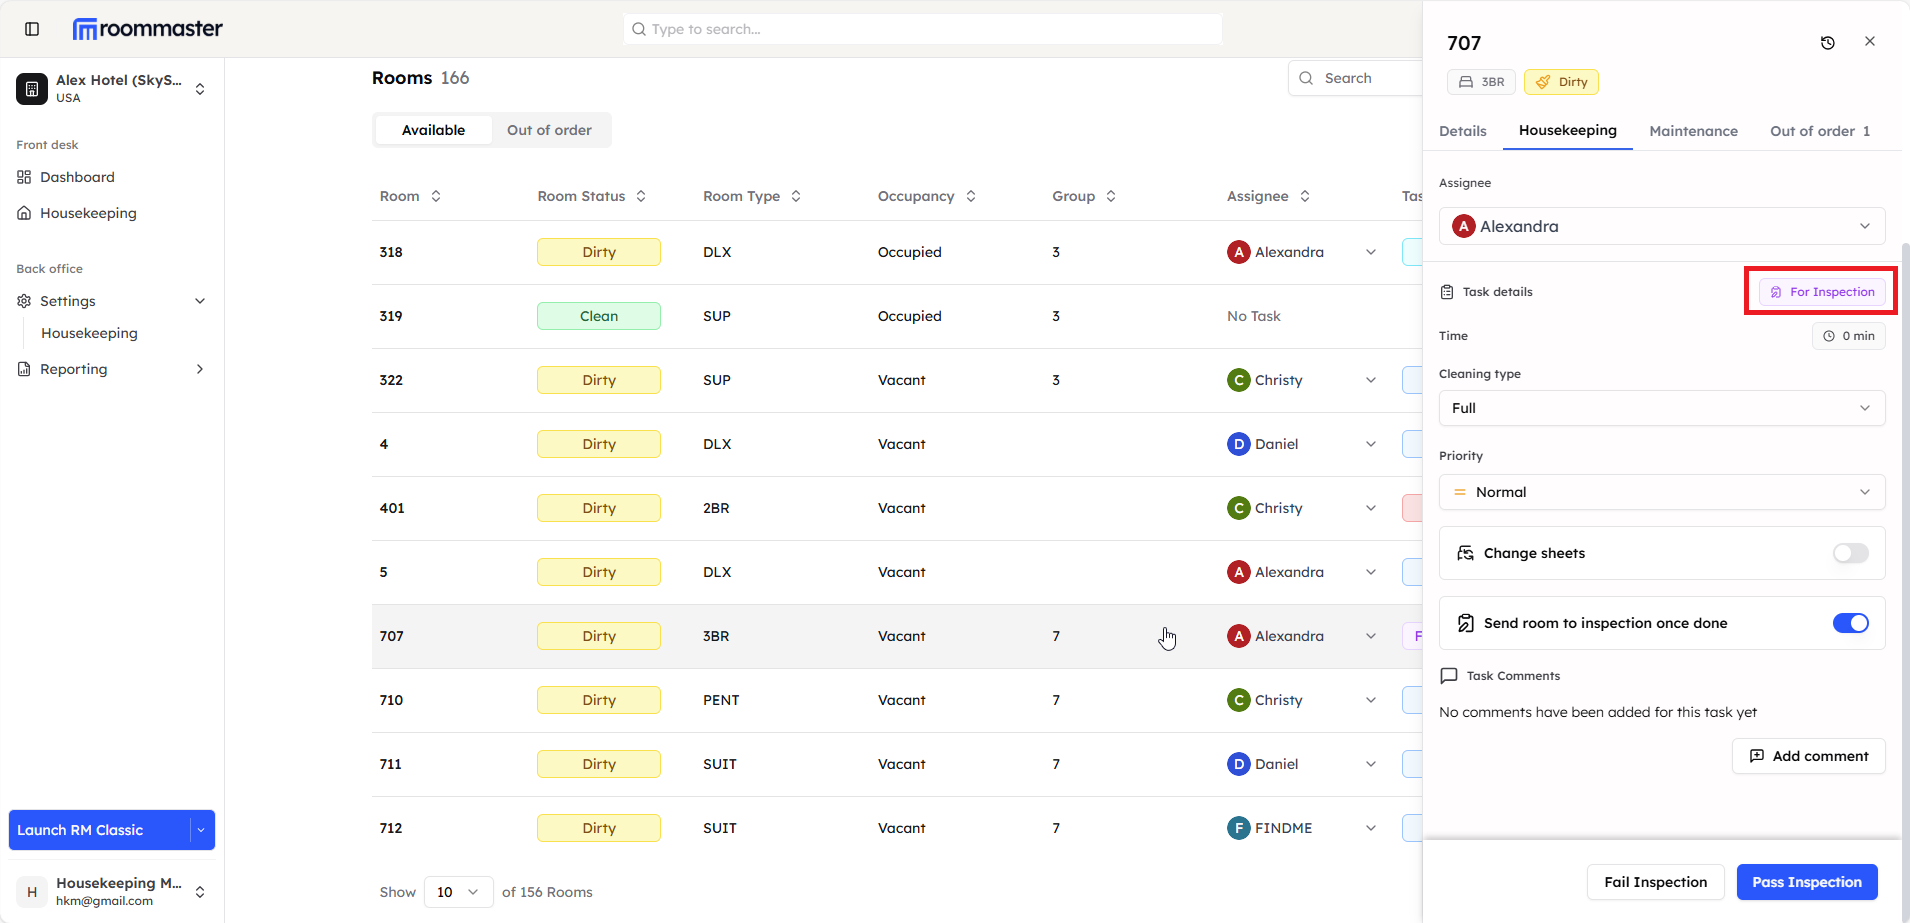Click the Add comment button
The width and height of the screenshot is (1910, 923).
click(x=1808, y=756)
